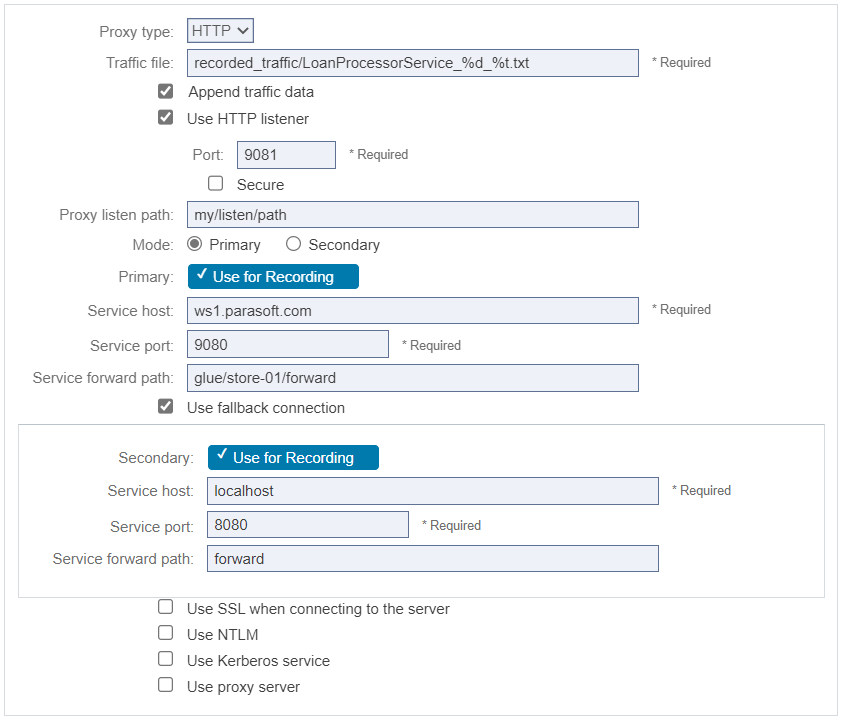Screen dimensions: 842x720
Task: Click the Port field showing 9081
Action: click(286, 155)
